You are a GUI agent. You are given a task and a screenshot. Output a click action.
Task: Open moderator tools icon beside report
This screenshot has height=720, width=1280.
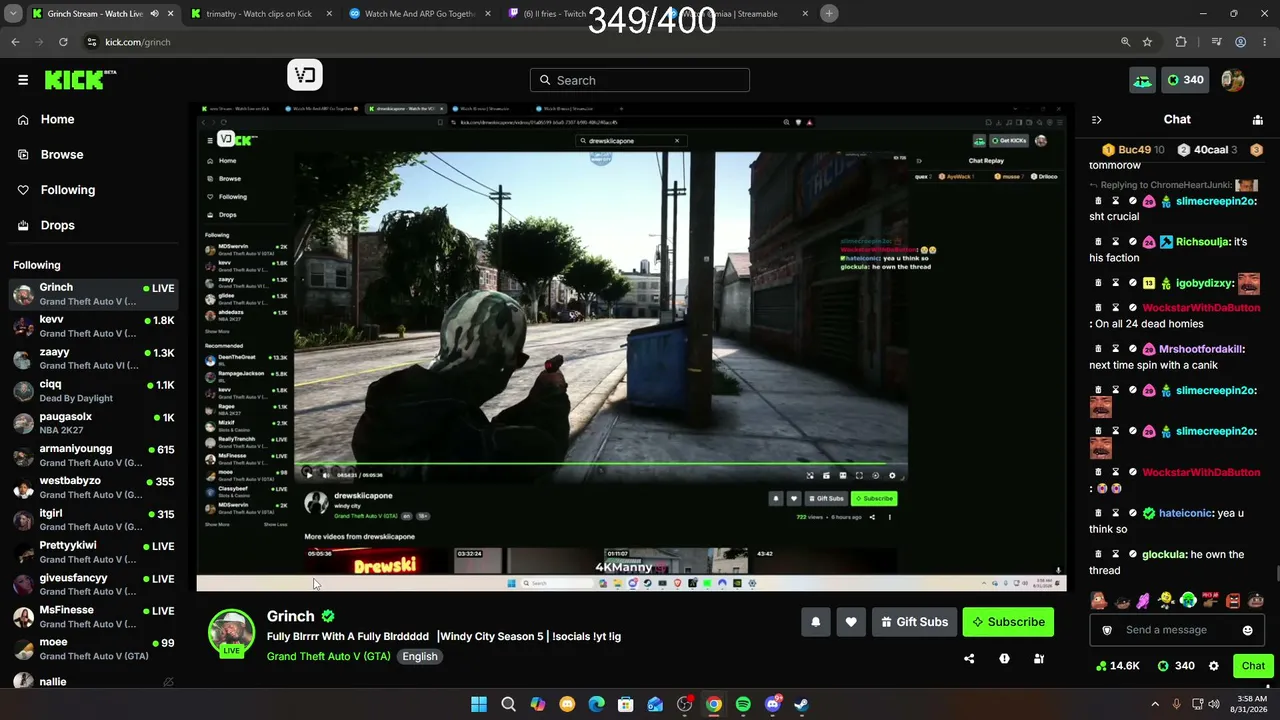1039,659
